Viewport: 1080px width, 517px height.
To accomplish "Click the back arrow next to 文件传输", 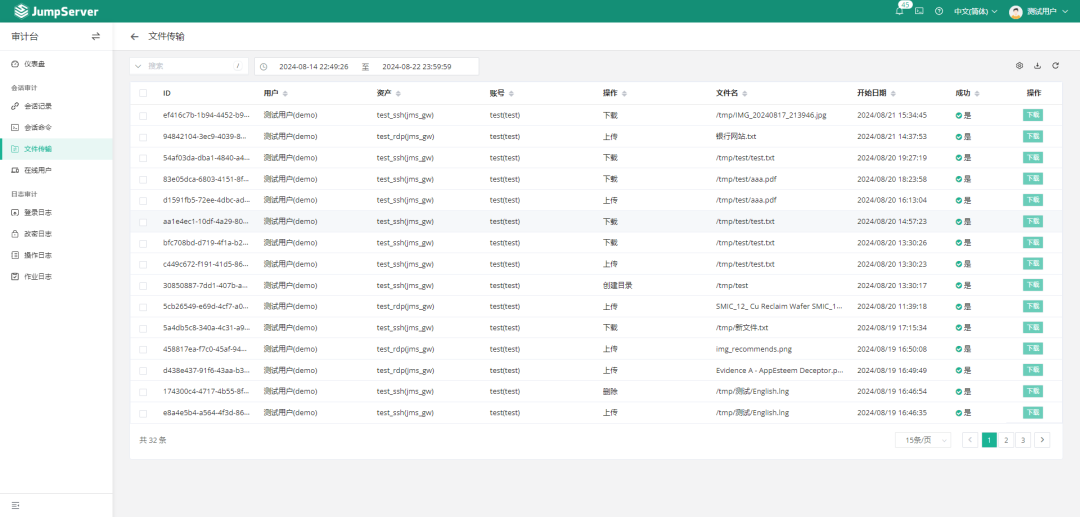I will coord(135,36).
